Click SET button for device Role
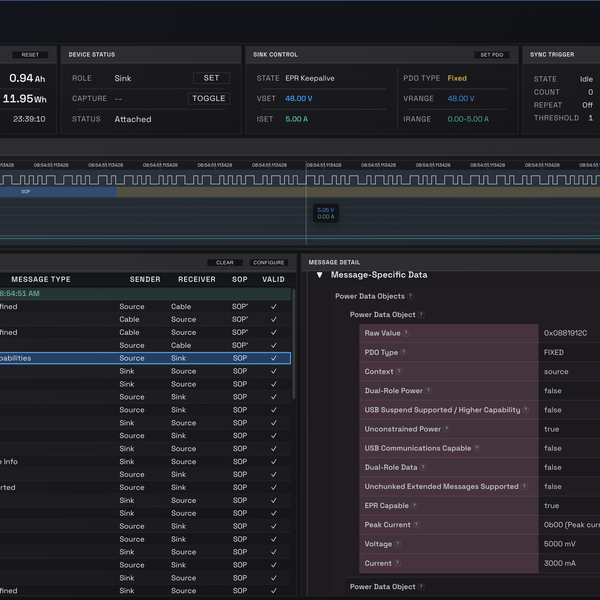 pos(211,78)
